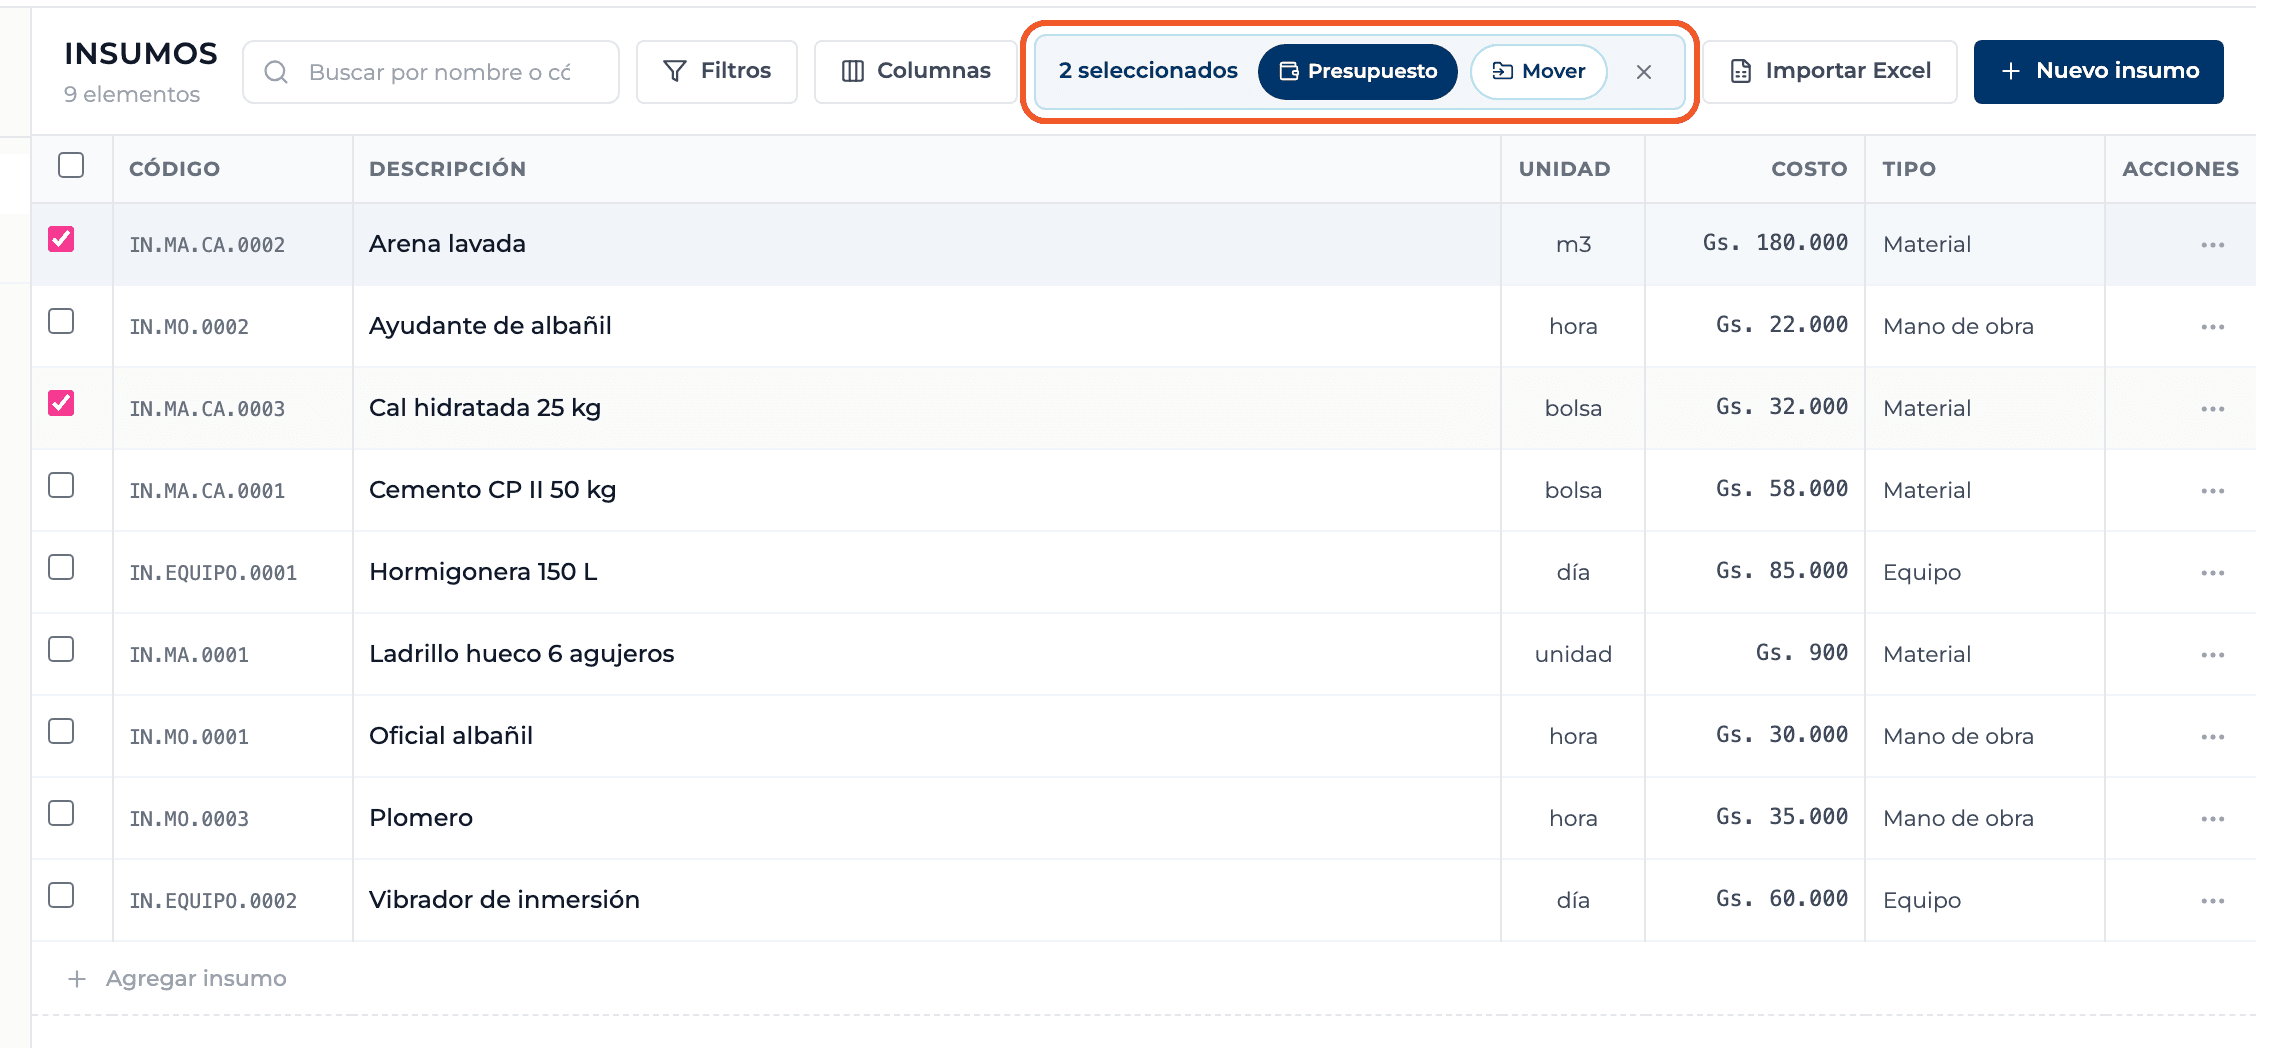The image size is (2280, 1048).
Task: Open actions menu for Arena lavada
Action: click(x=2212, y=245)
